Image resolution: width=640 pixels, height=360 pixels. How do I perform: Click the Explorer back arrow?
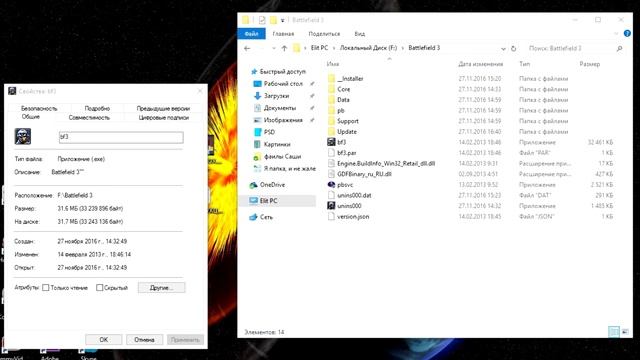pyautogui.click(x=247, y=48)
